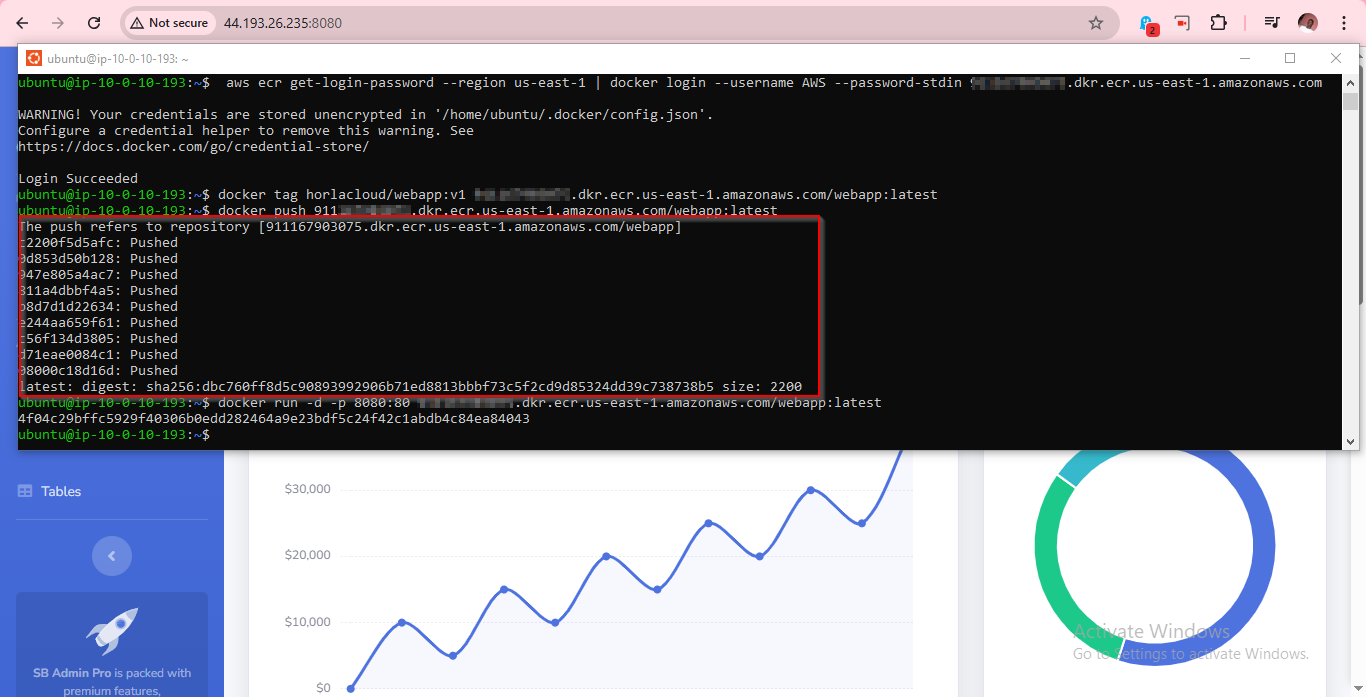This screenshot has width=1366, height=697.
Task: Click the terminal title "ubuntu@ip-10-0-10-193: ~"
Action: click(x=118, y=59)
